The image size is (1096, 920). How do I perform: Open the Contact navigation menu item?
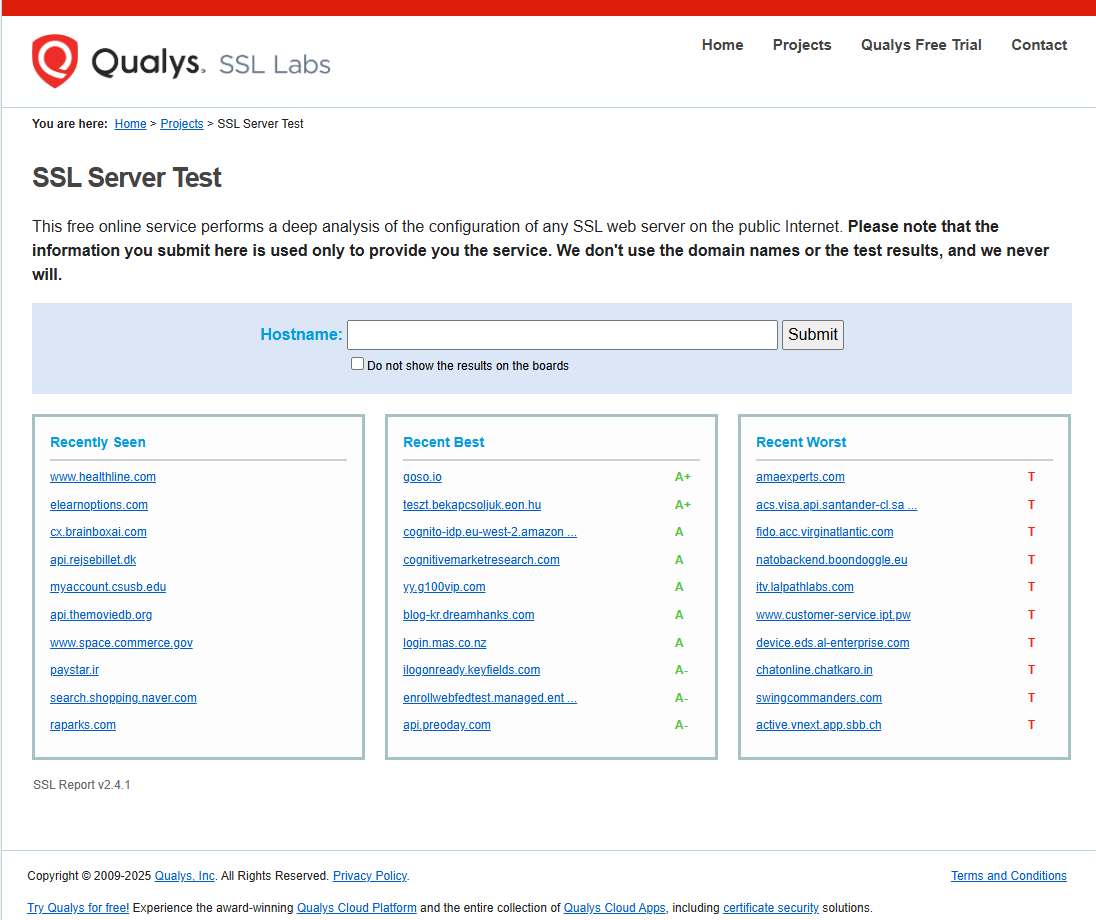coord(1039,45)
